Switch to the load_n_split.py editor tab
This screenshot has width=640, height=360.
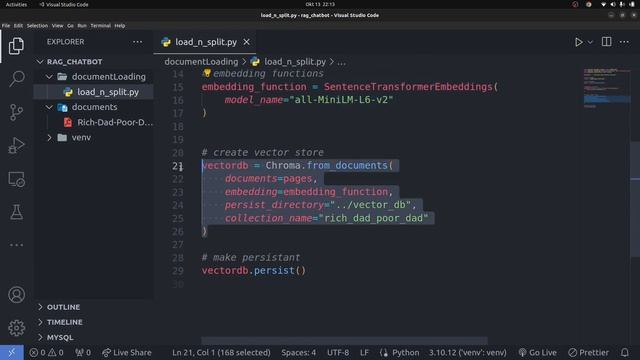tap(205, 42)
